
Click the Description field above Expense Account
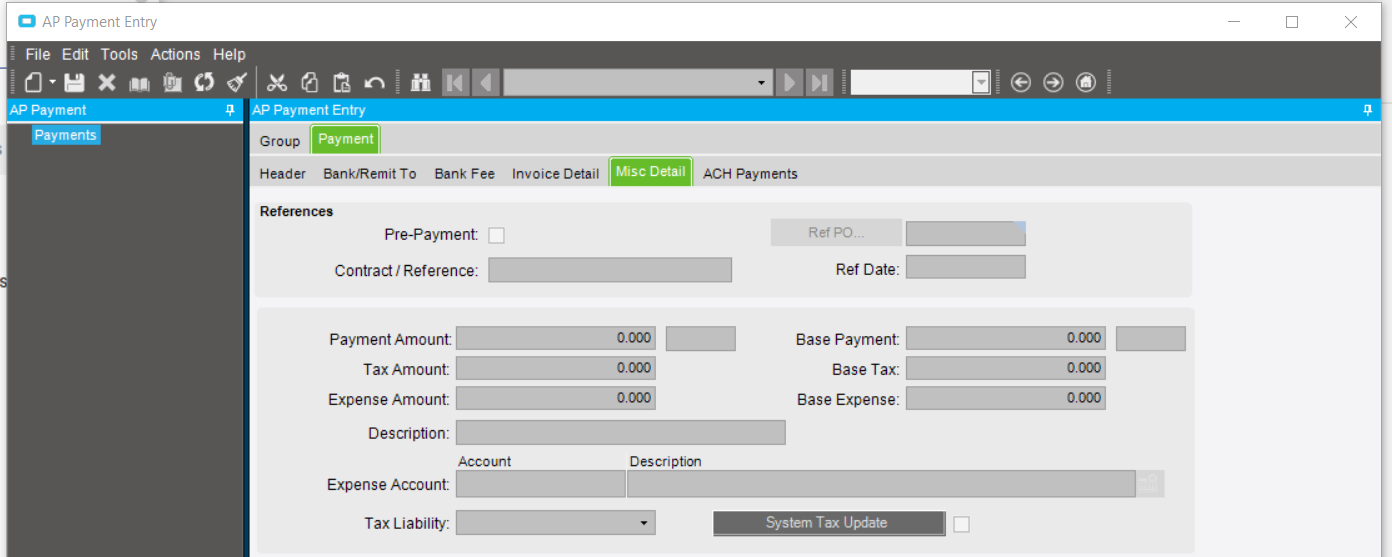pos(621,432)
